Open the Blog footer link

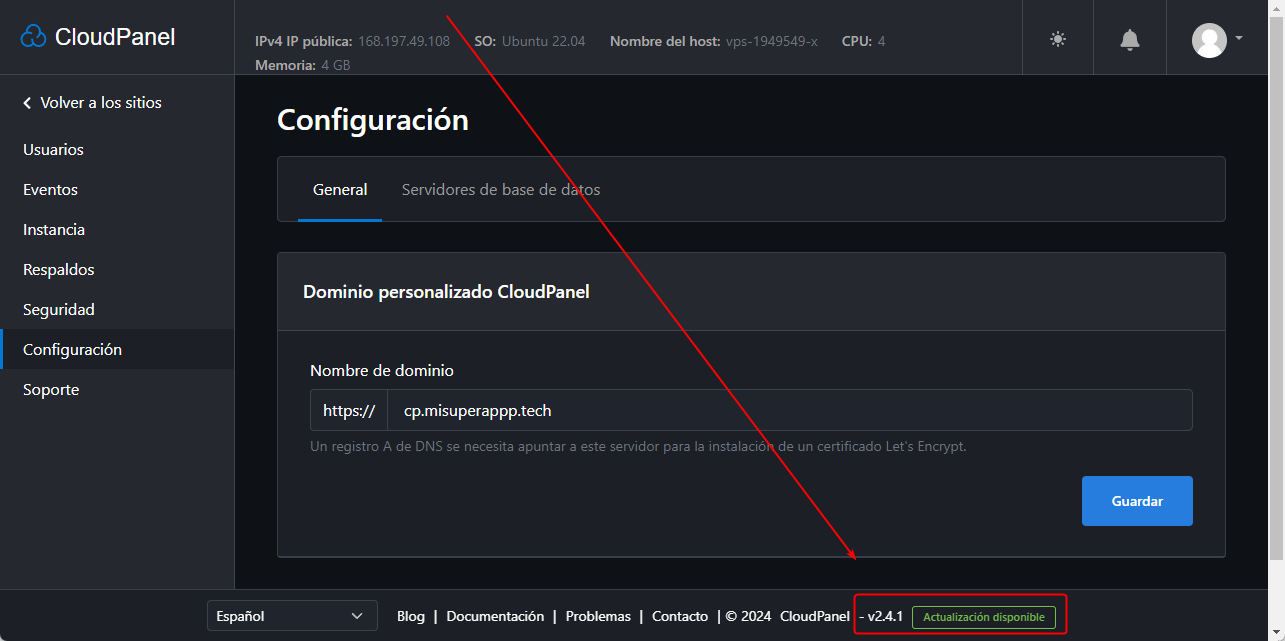pyautogui.click(x=411, y=617)
